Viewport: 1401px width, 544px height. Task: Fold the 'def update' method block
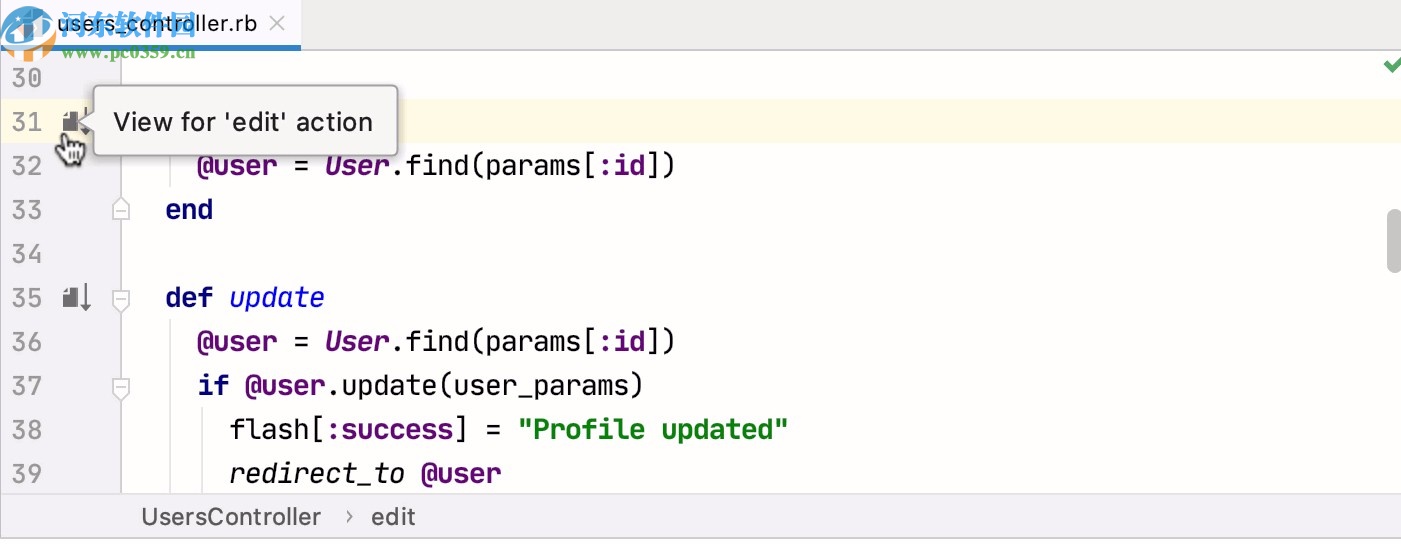coord(121,298)
